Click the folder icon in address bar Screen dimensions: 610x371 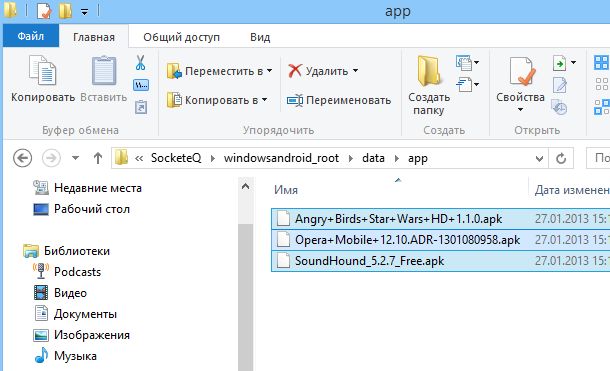[x=121, y=158]
